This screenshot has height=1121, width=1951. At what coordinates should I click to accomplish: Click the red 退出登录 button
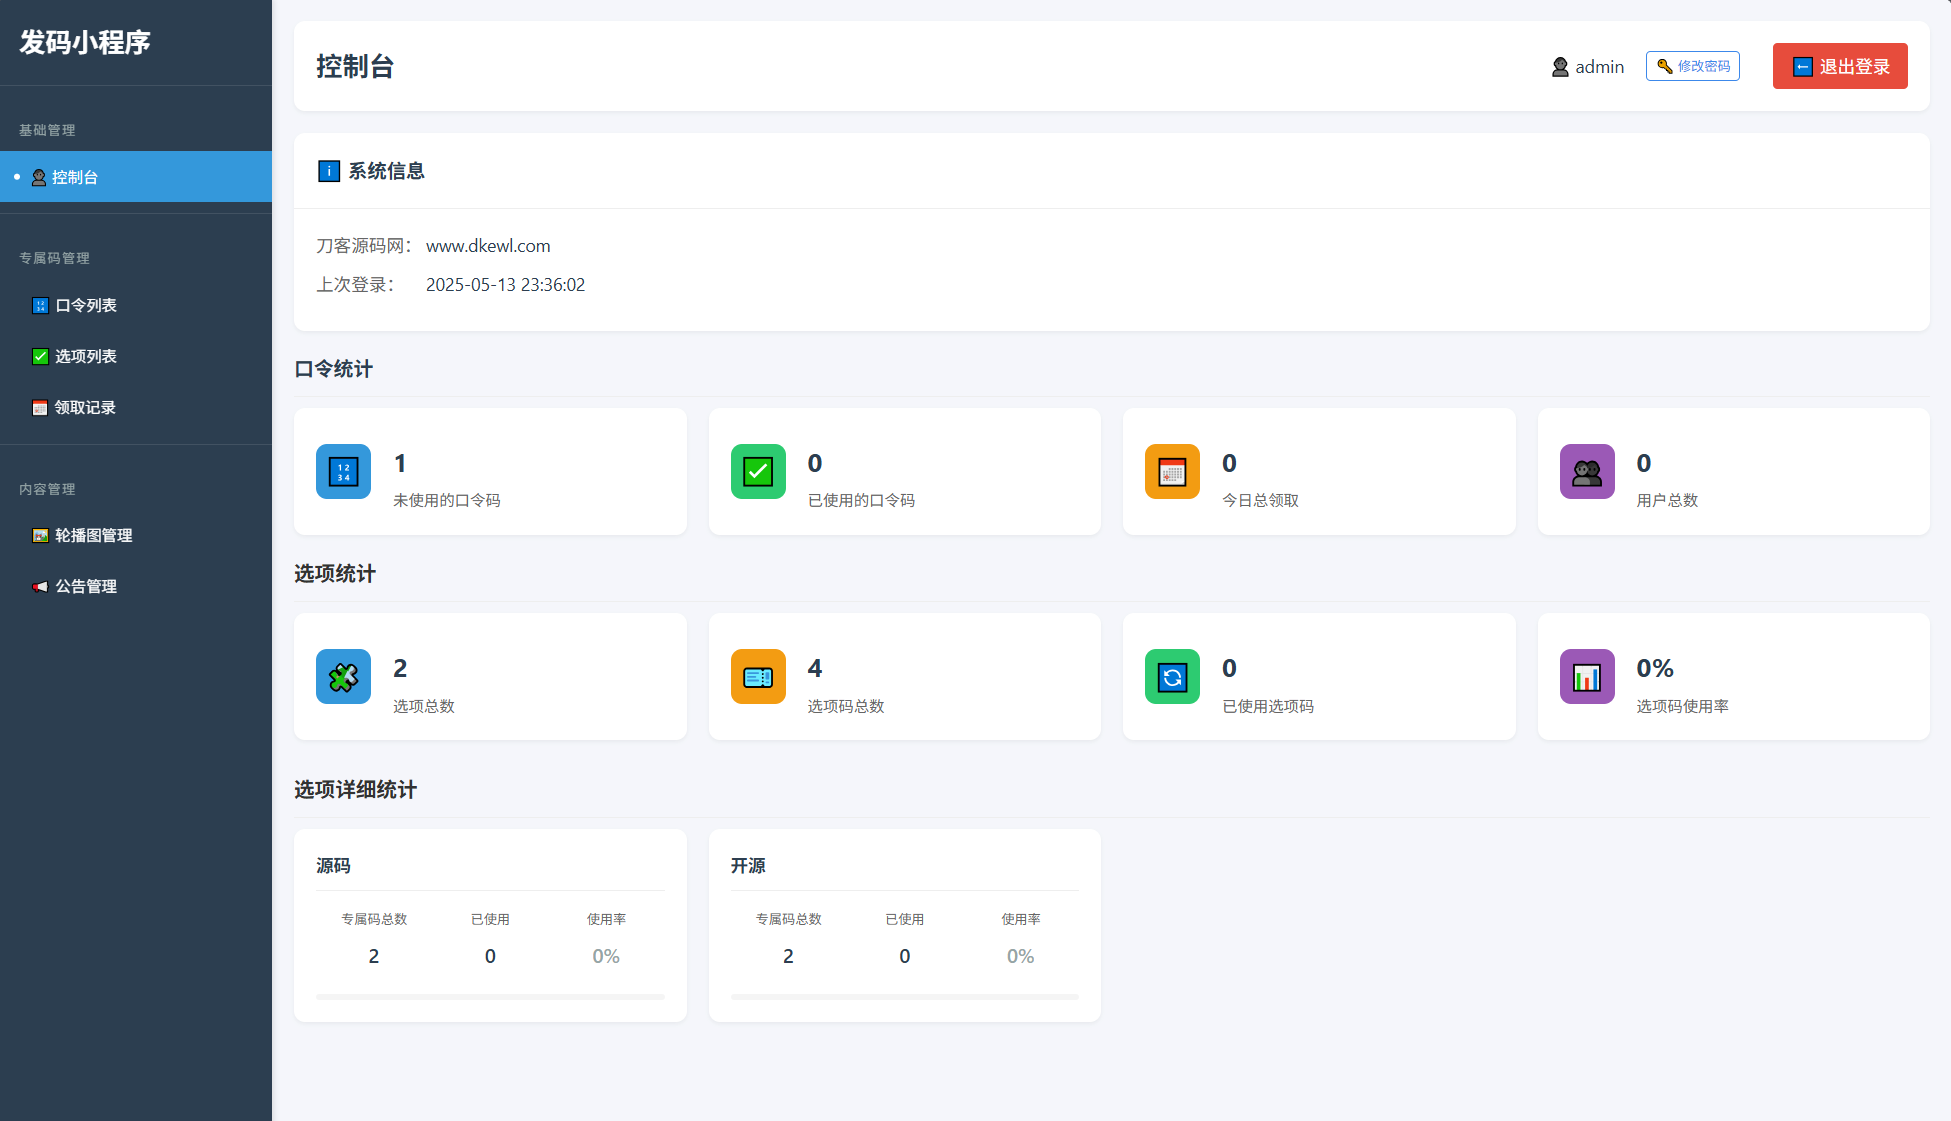[x=1840, y=66]
